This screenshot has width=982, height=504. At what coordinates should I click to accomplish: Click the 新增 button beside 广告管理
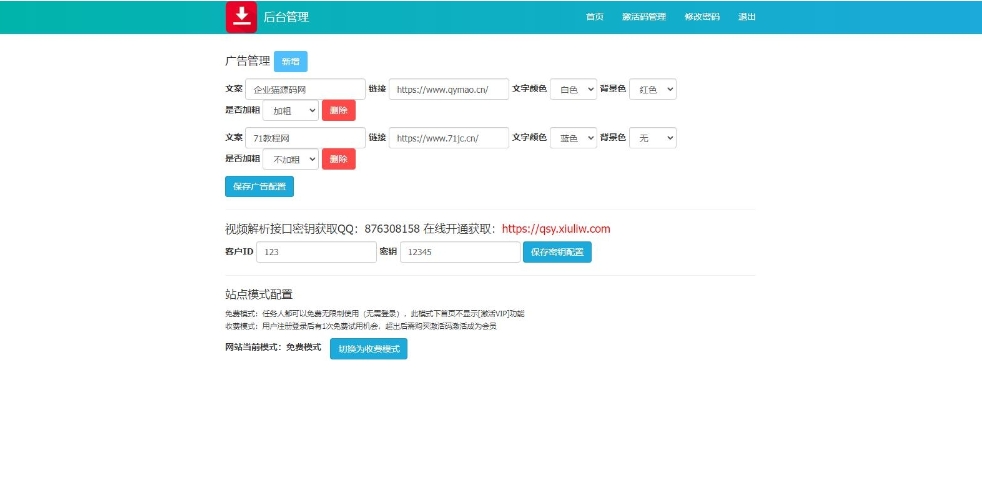click(x=290, y=61)
